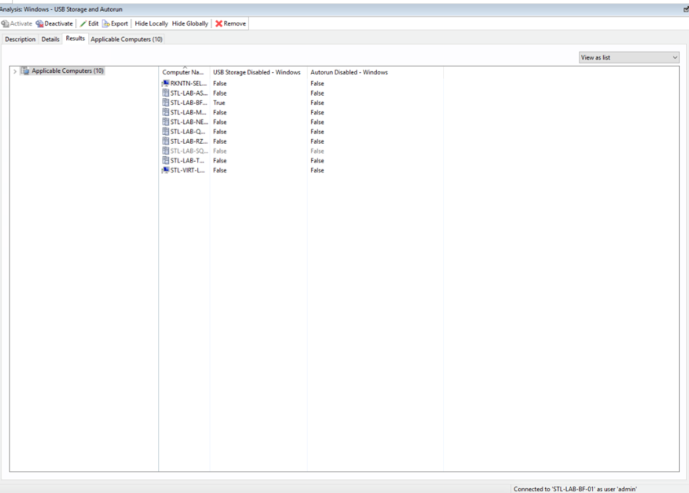Open the 'View as list' dropdown
Image resolution: width=689 pixels, height=493 pixels.
point(629,57)
